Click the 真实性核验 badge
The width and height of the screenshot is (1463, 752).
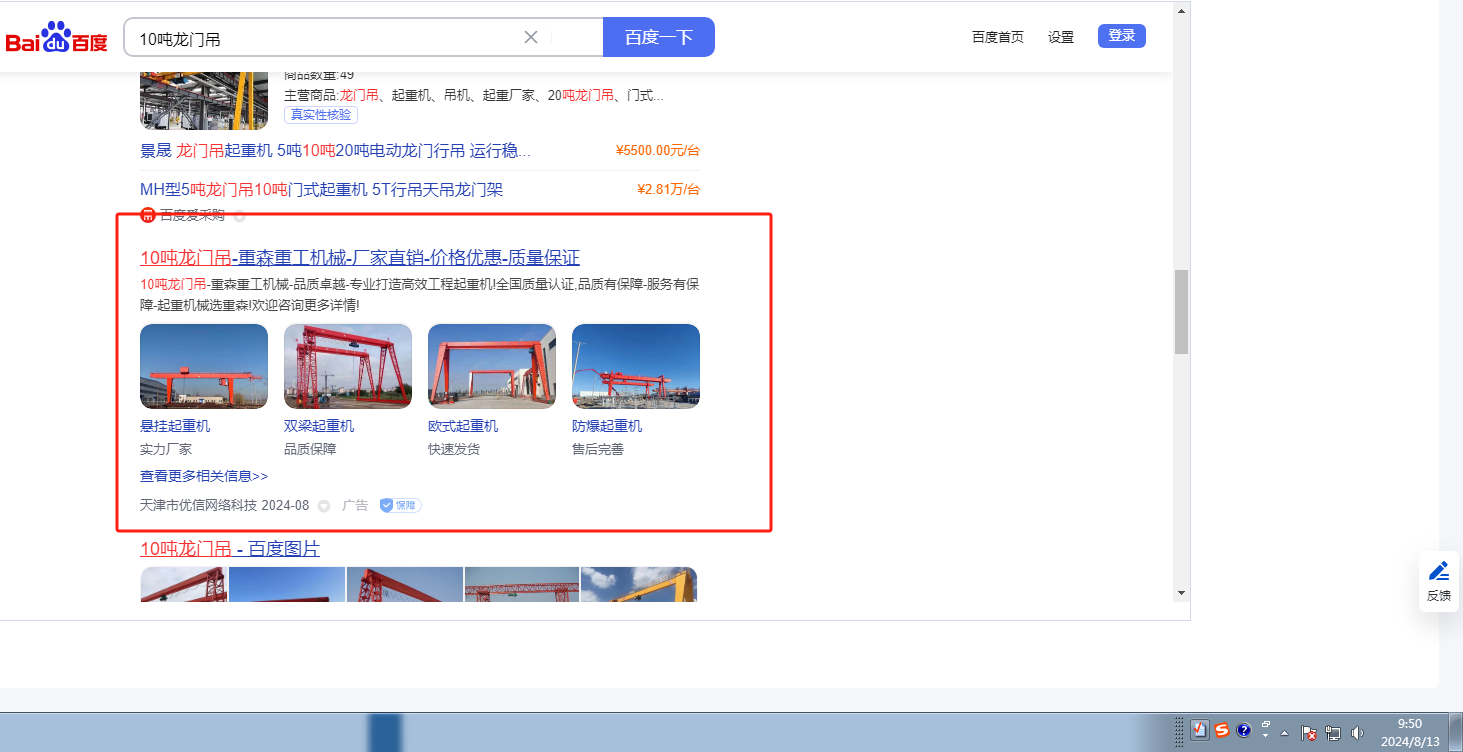(321, 115)
